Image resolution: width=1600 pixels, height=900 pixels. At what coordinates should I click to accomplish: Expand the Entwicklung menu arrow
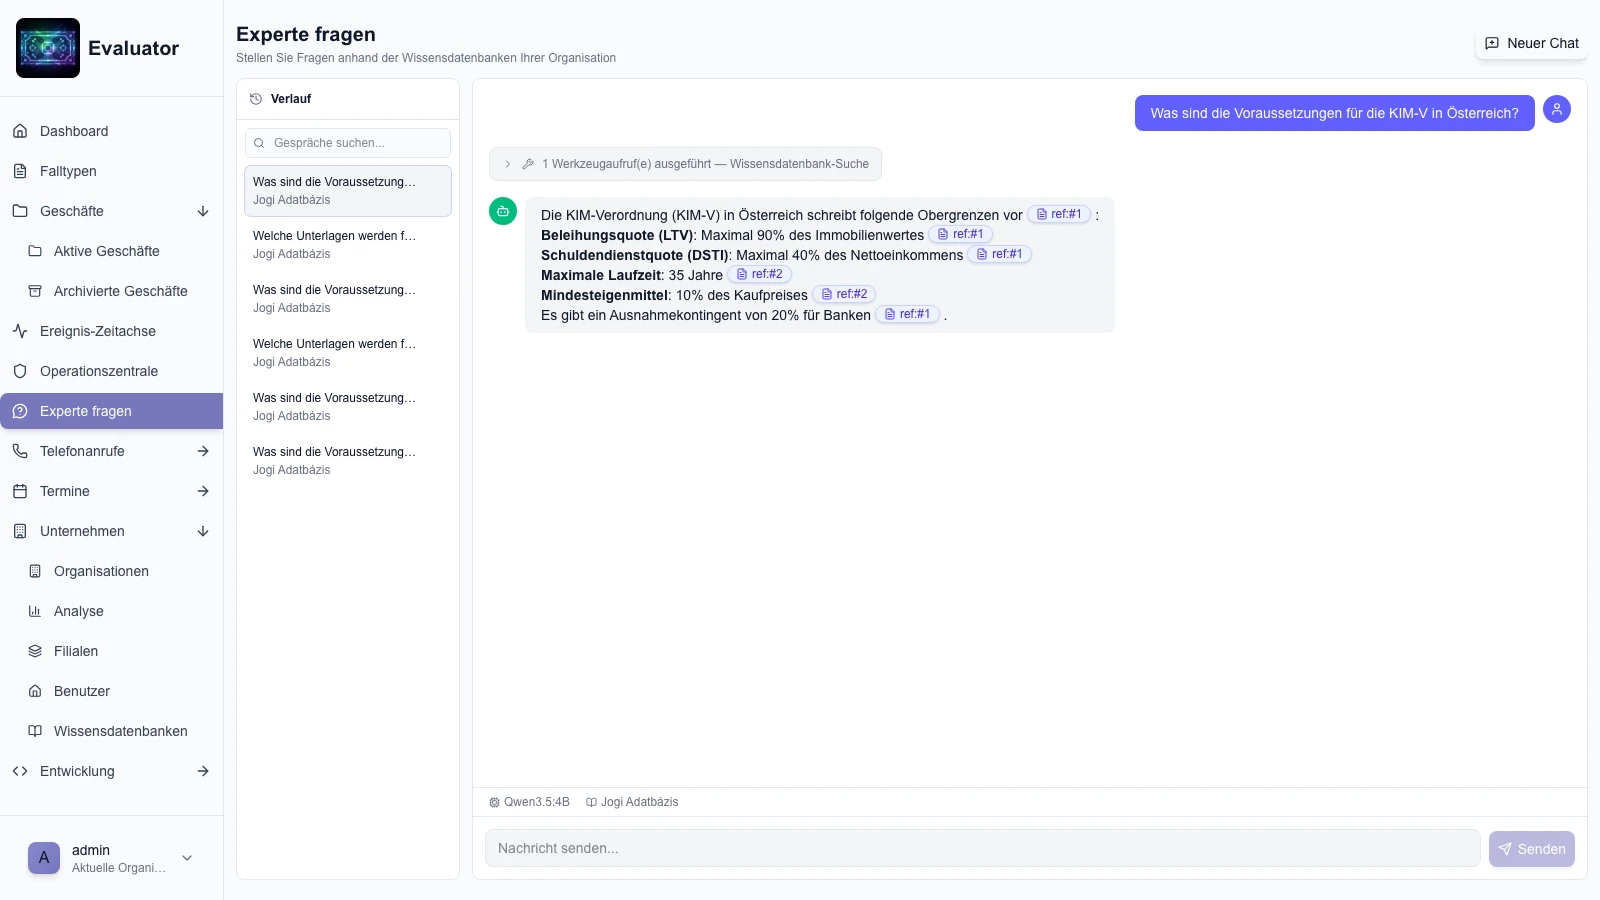tap(203, 771)
